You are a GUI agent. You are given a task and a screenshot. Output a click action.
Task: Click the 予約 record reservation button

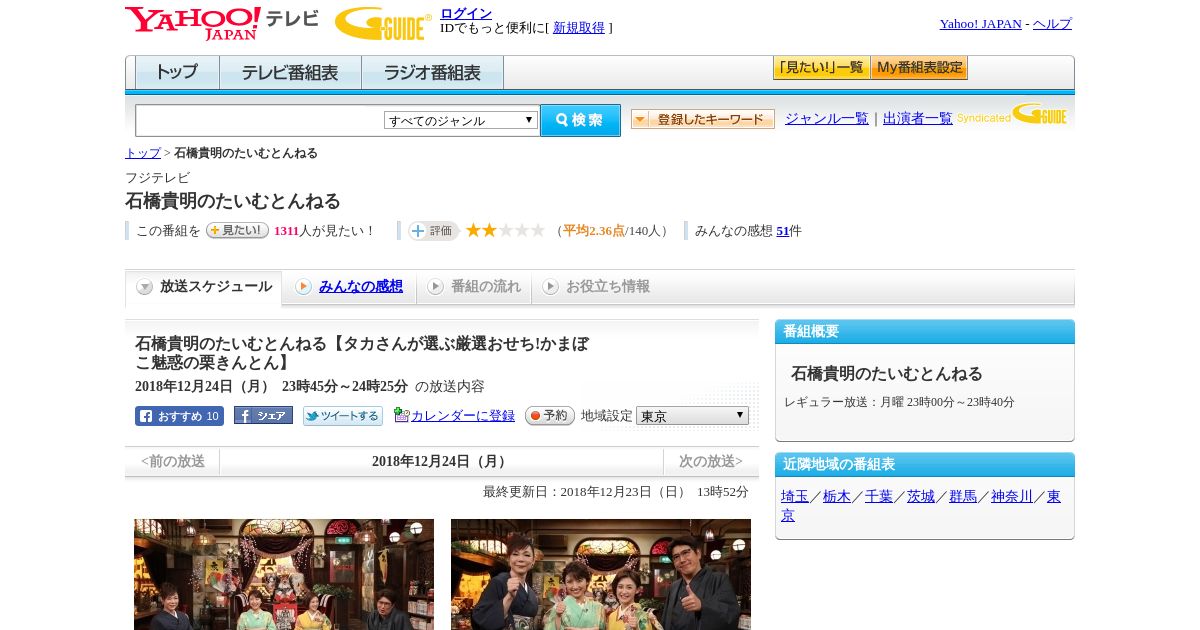point(550,415)
